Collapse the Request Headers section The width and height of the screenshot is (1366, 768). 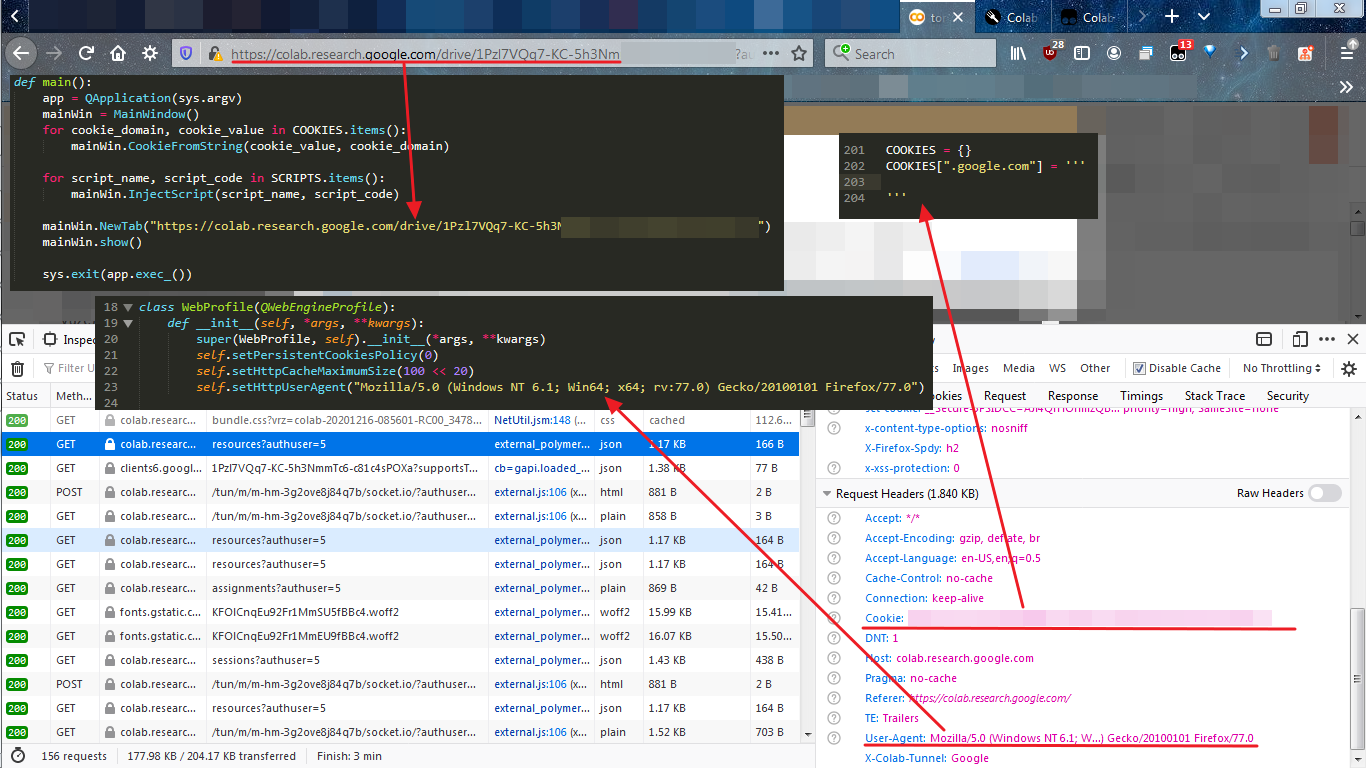tap(827, 494)
